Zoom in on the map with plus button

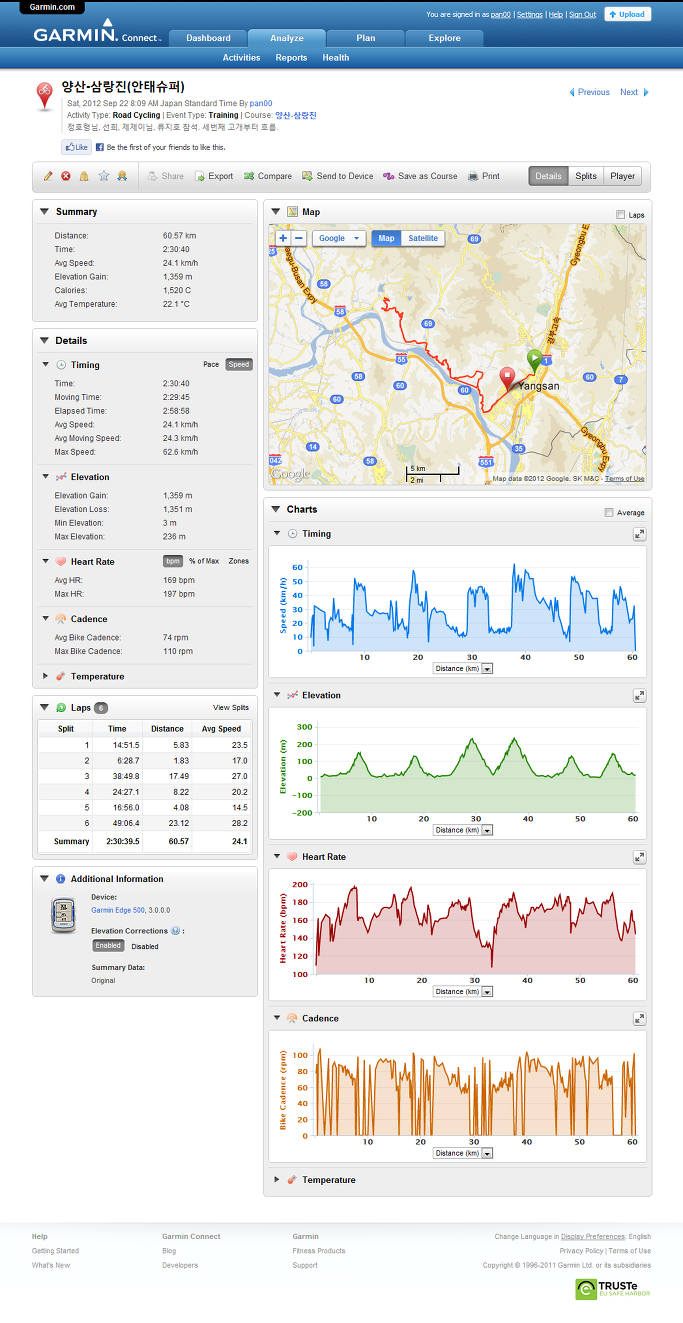(x=283, y=238)
